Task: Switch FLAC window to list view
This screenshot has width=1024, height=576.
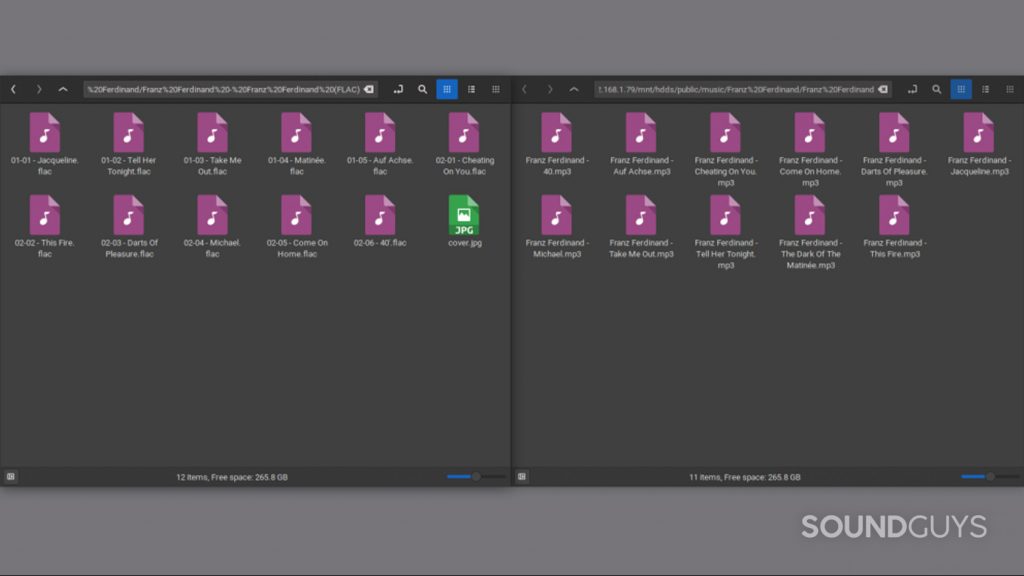Action: pos(471,89)
